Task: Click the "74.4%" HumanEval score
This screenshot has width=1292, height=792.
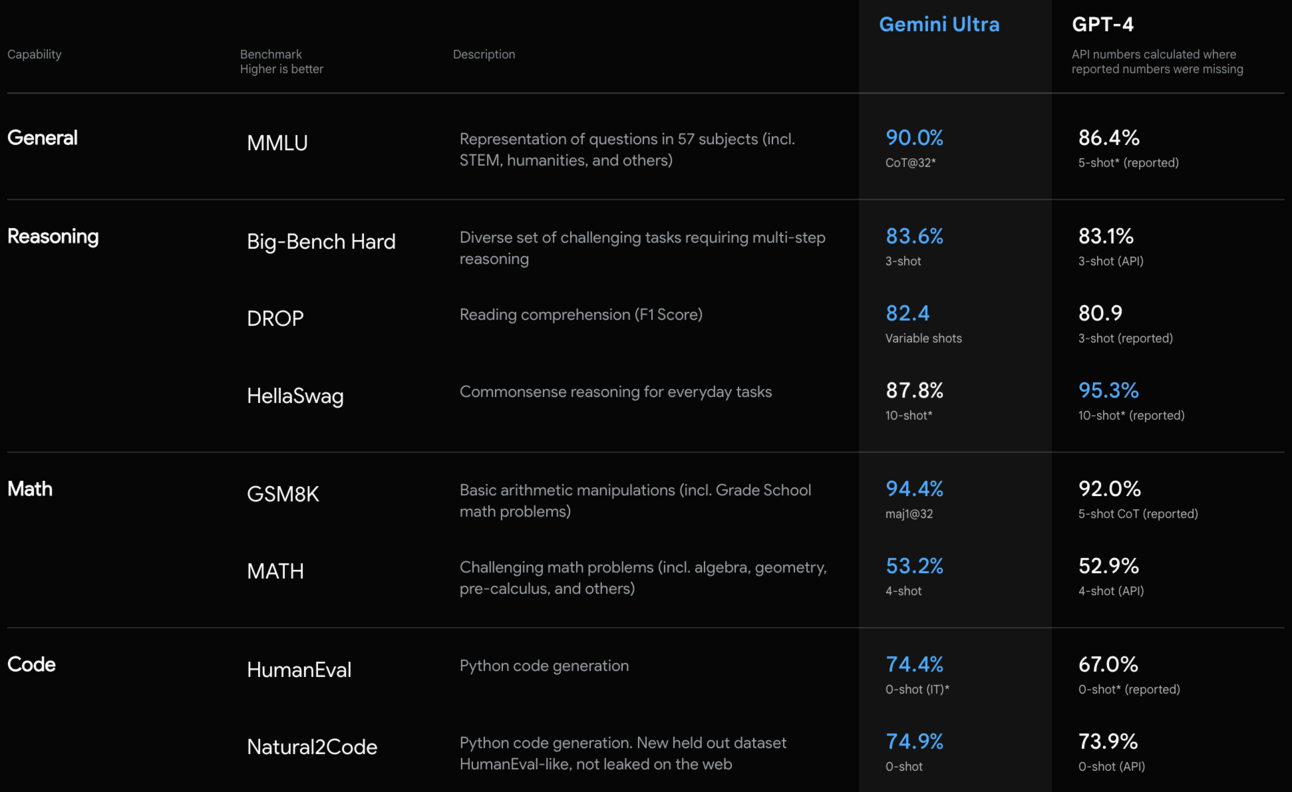Action: (914, 664)
